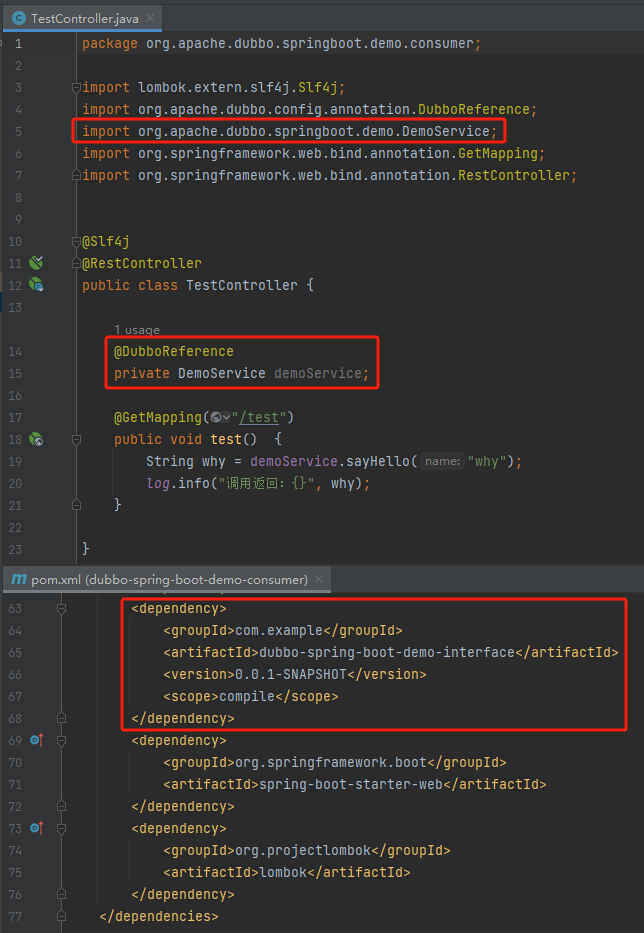Click the Java class icon on TestController.java tab
Viewport: 644px width, 933px height.
19,18
